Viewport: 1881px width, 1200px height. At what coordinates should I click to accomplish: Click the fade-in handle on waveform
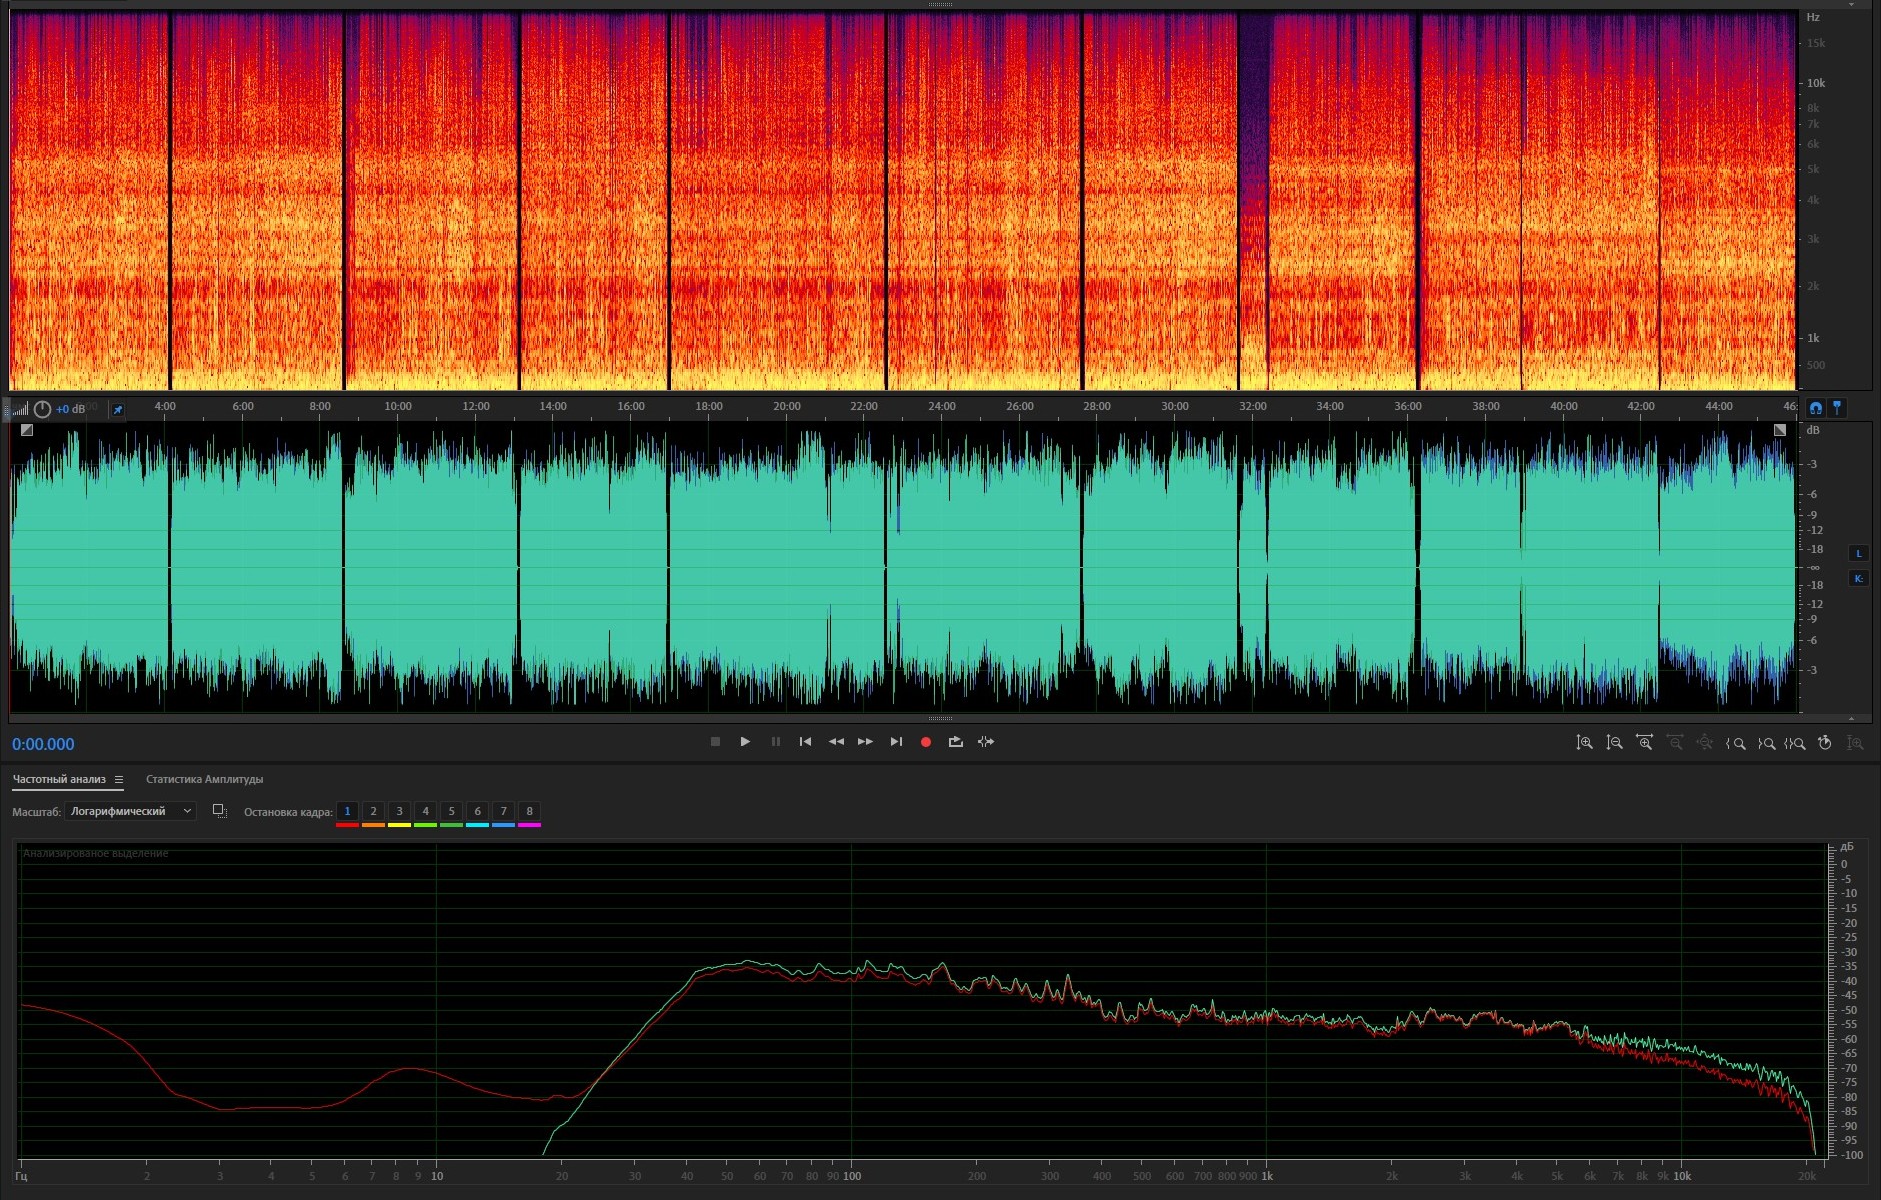tap(27, 430)
